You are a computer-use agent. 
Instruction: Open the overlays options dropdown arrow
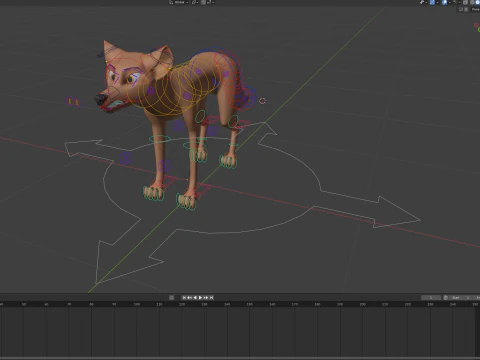click(x=450, y=2)
